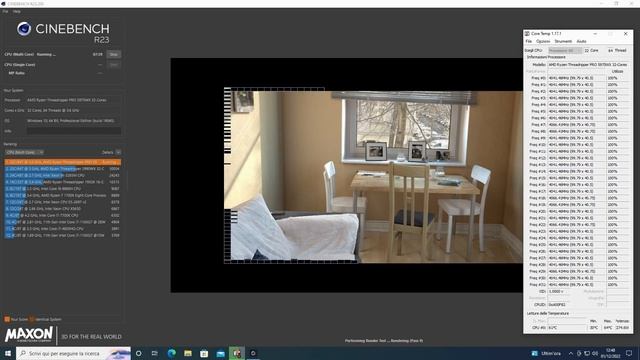
Task: Expand the arrow next to Details
Action: [118, 152]
